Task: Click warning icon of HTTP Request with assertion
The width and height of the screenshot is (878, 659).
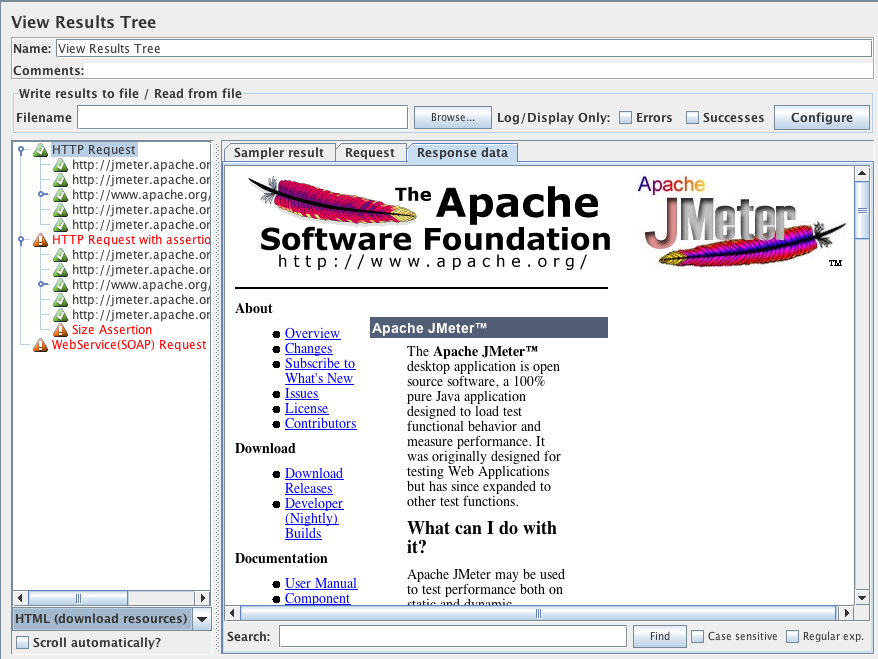Action: tap(40, 240)
